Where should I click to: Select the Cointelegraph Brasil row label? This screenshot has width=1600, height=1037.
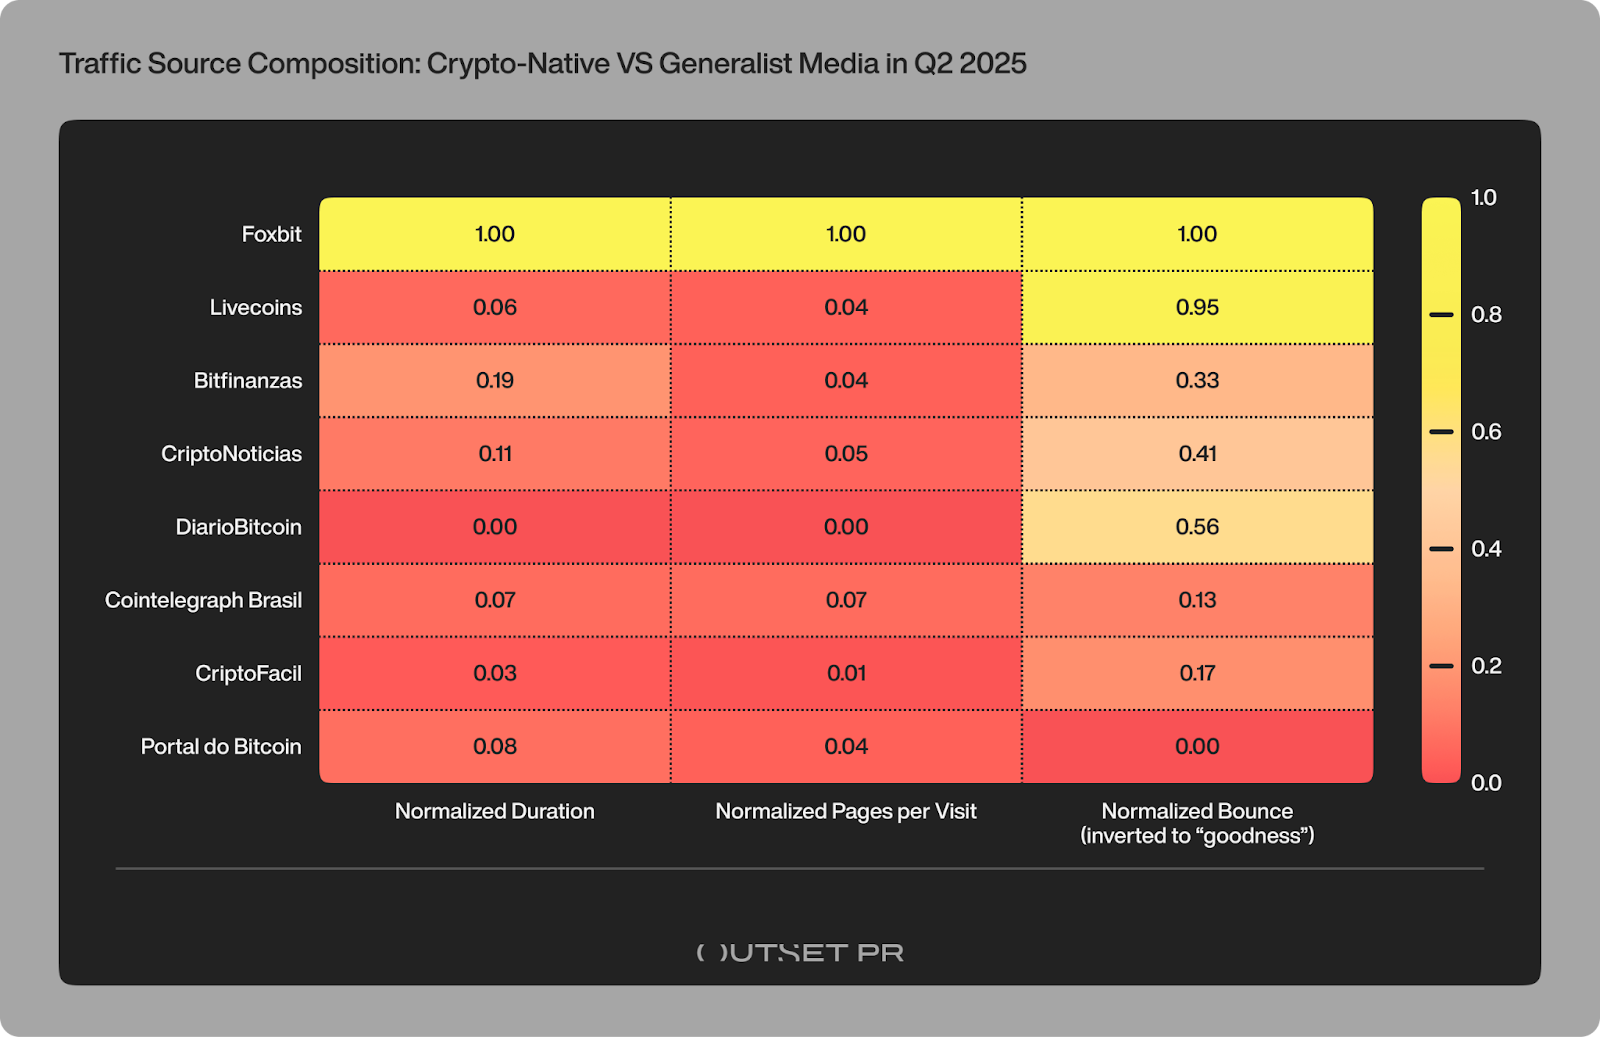[203, 600]
